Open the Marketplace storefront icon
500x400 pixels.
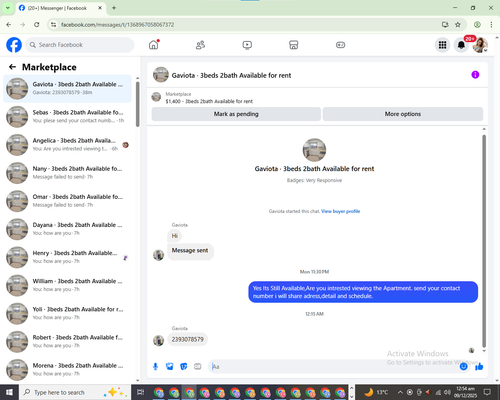tap(294, 45)
